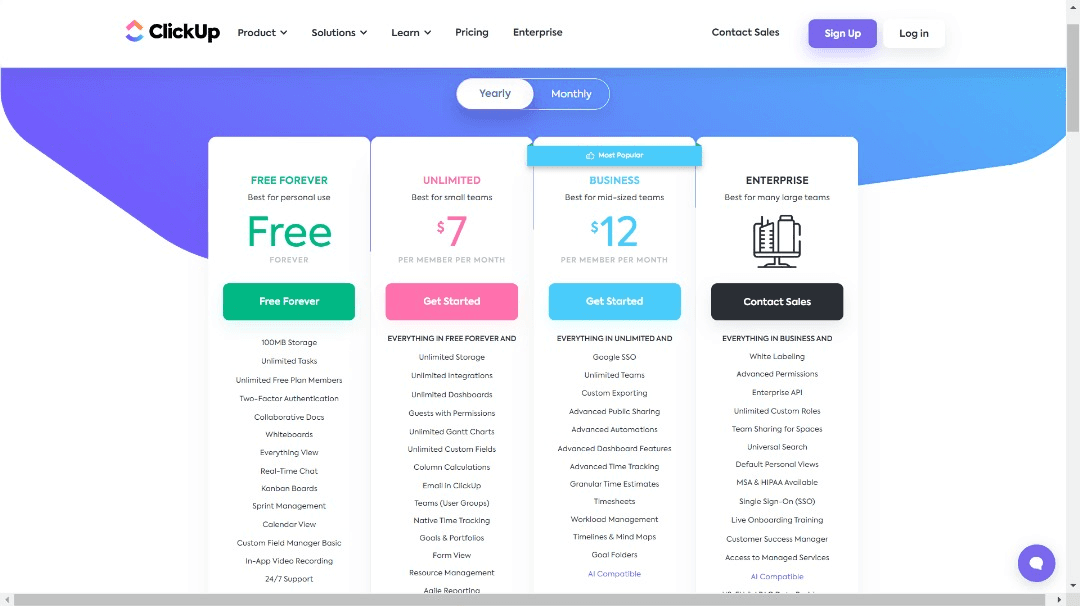Expand the Solutions dropdown

point(338,32)
